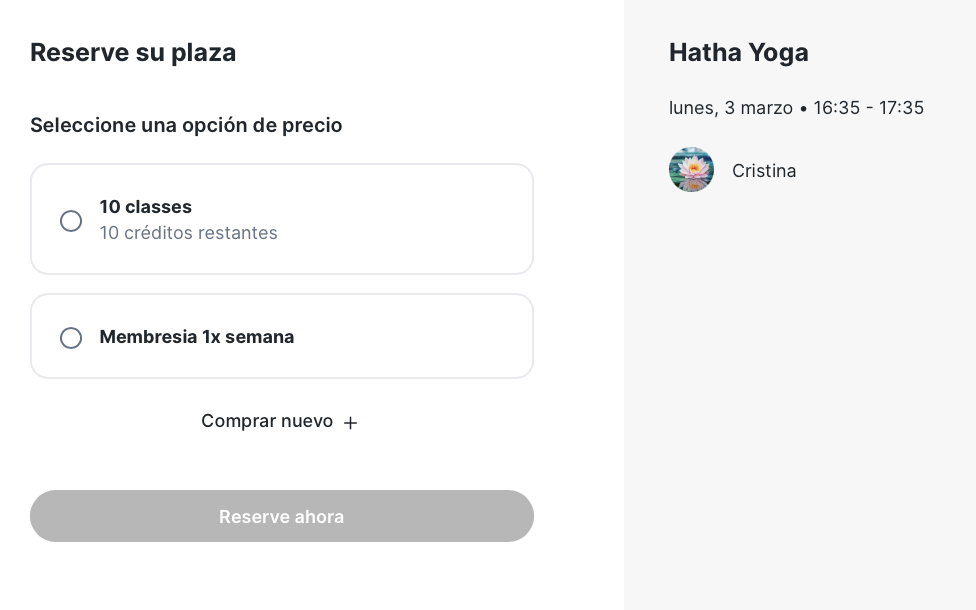Click the Reserve su plaza heading
This screenshot has width=976, height=610.
[x=133, y=52]
